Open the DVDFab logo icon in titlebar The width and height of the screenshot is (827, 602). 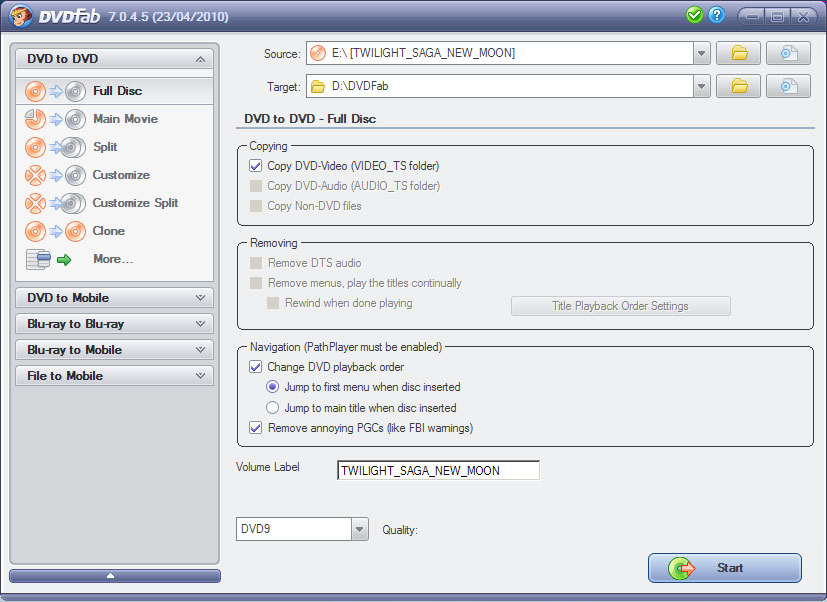(20, 14)
